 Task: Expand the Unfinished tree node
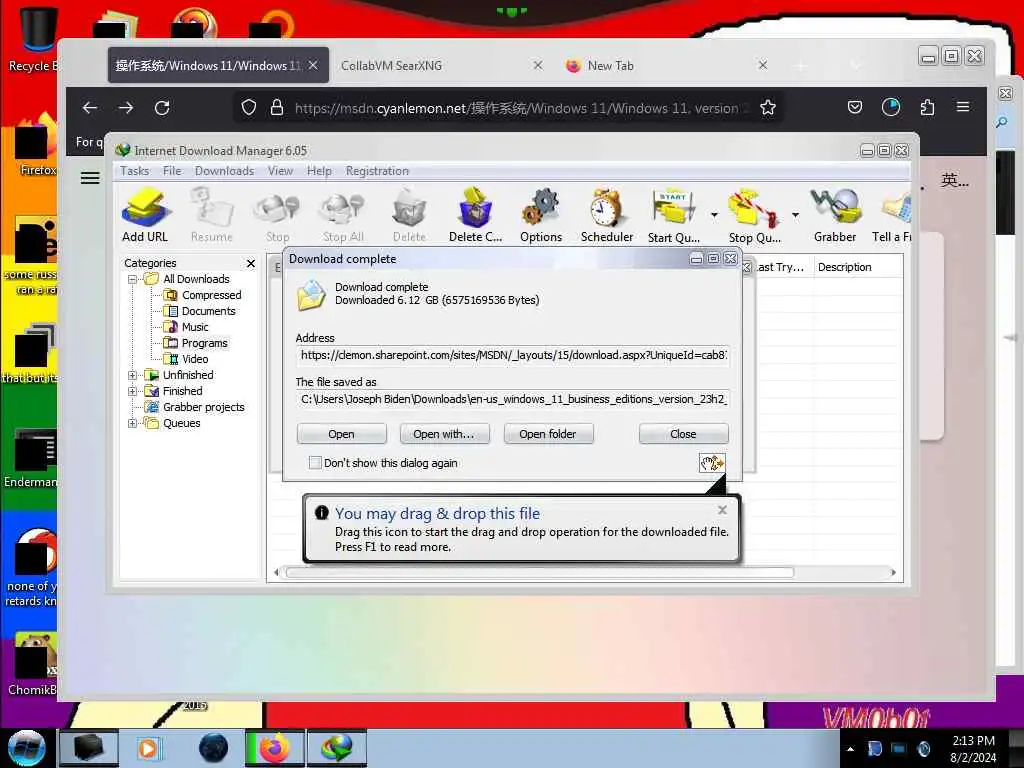pyautogui.click(x=133, y=376)
